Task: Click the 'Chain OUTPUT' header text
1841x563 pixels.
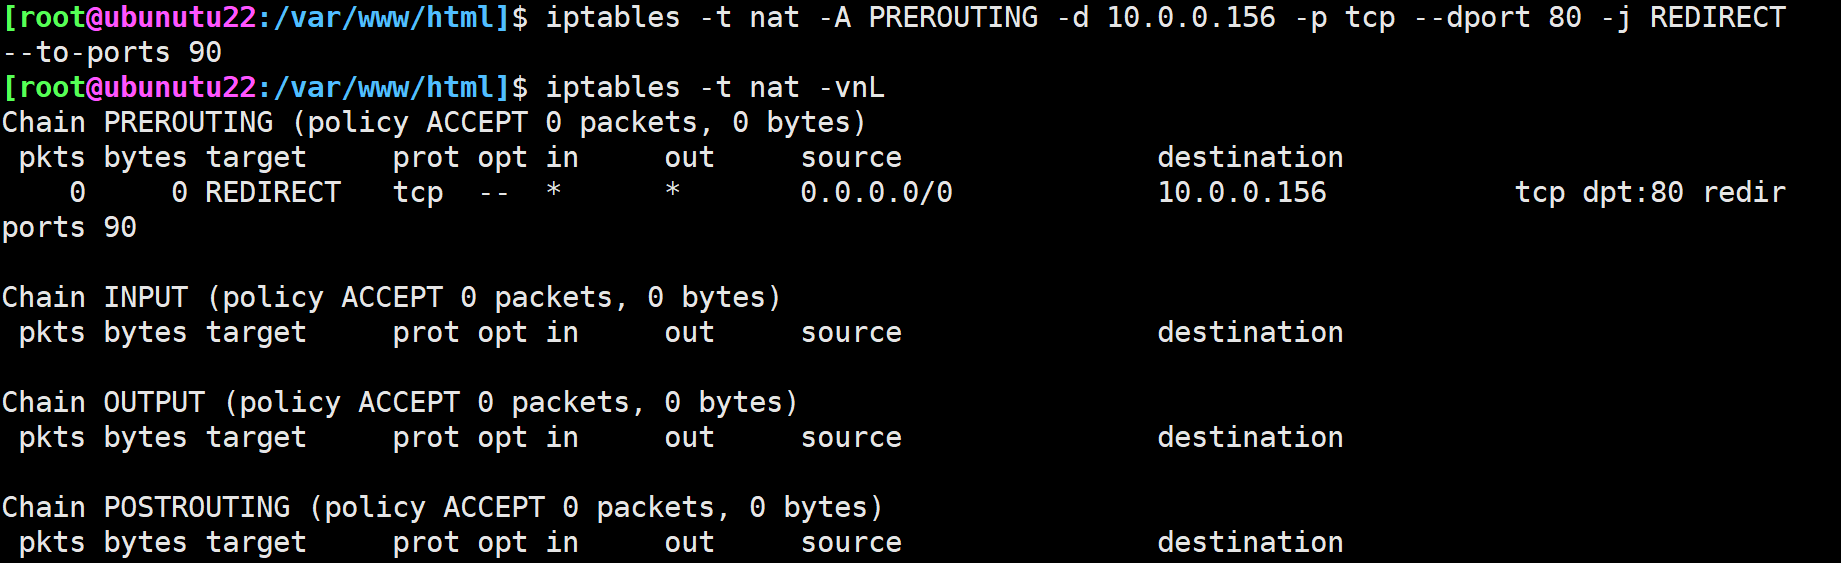Action: click(x=104, y=402)
